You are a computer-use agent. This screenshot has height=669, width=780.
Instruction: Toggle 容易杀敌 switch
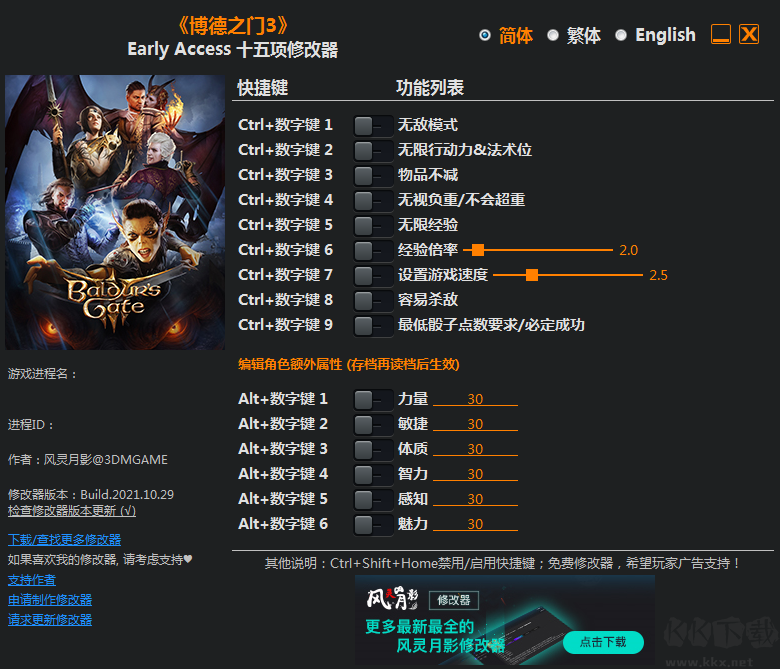tap(373, 300)
